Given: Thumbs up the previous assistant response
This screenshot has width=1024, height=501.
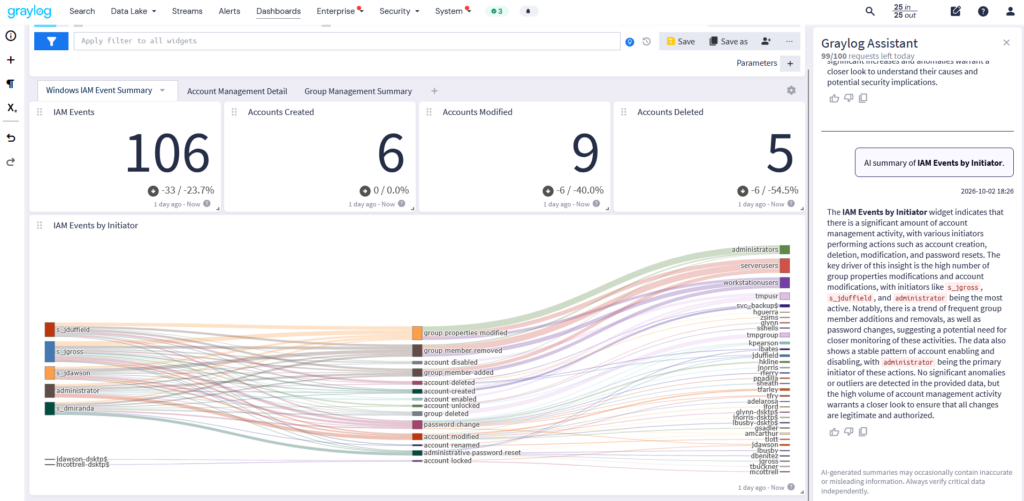Looking at the screenshot, I should click(x=834, y=98).
